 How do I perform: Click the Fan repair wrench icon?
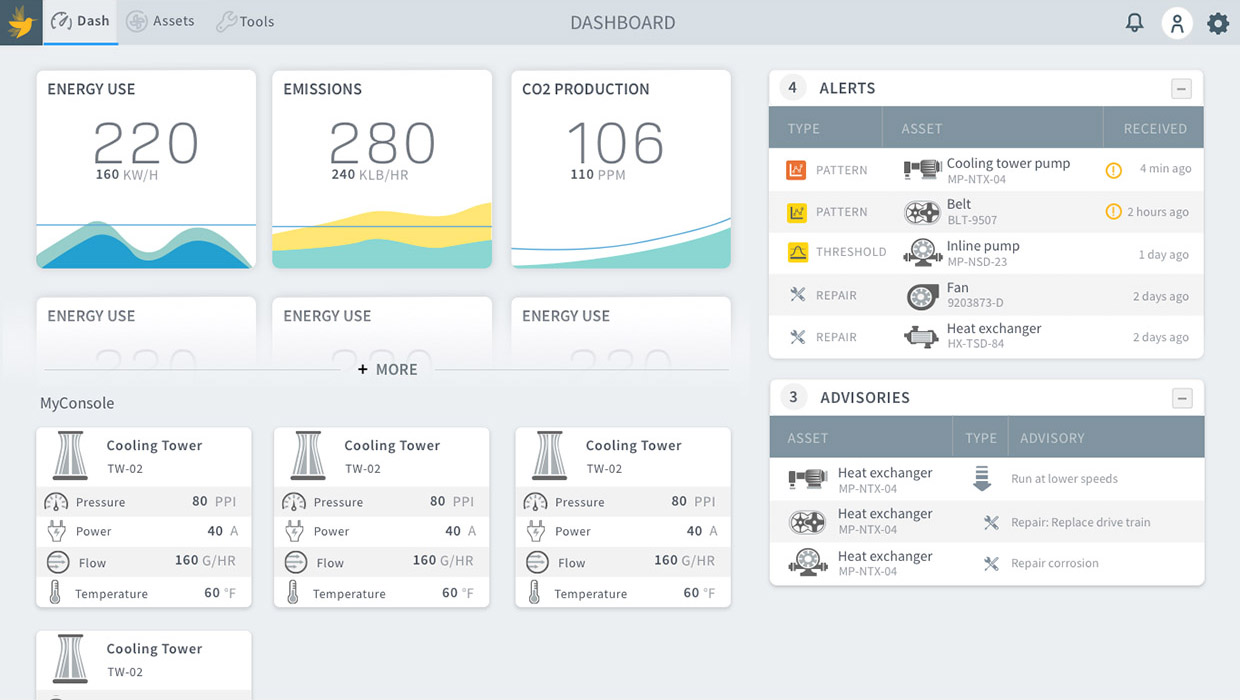pos(797,295)
